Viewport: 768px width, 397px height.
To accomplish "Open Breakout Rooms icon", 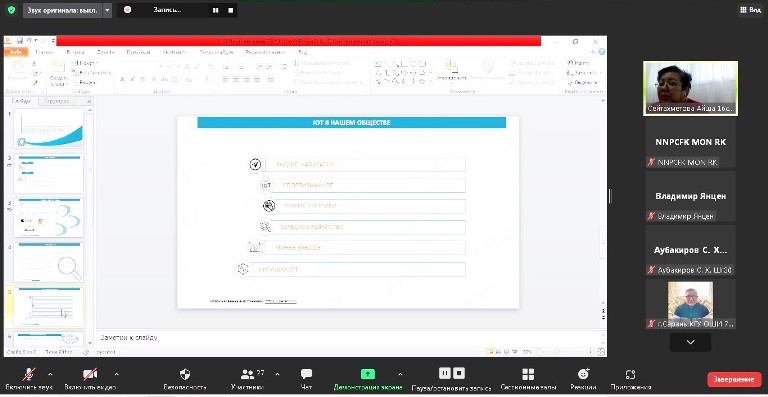I will (x=528, y=374).
